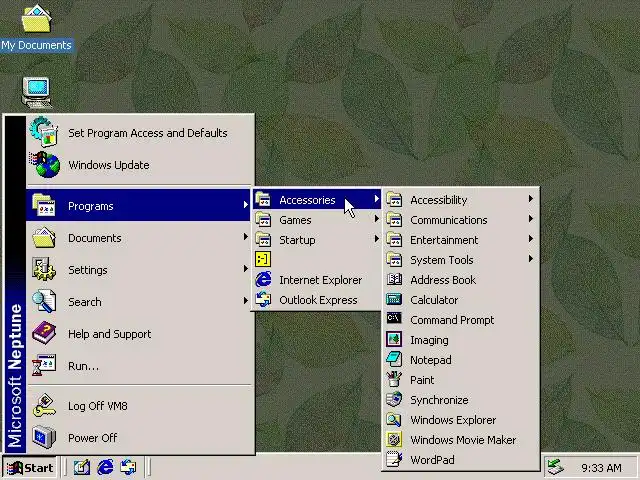The image size is (640, 480).
Task: Expand the Communications submenu arrow
Action: pyautogui.click(x=531, y=219)
